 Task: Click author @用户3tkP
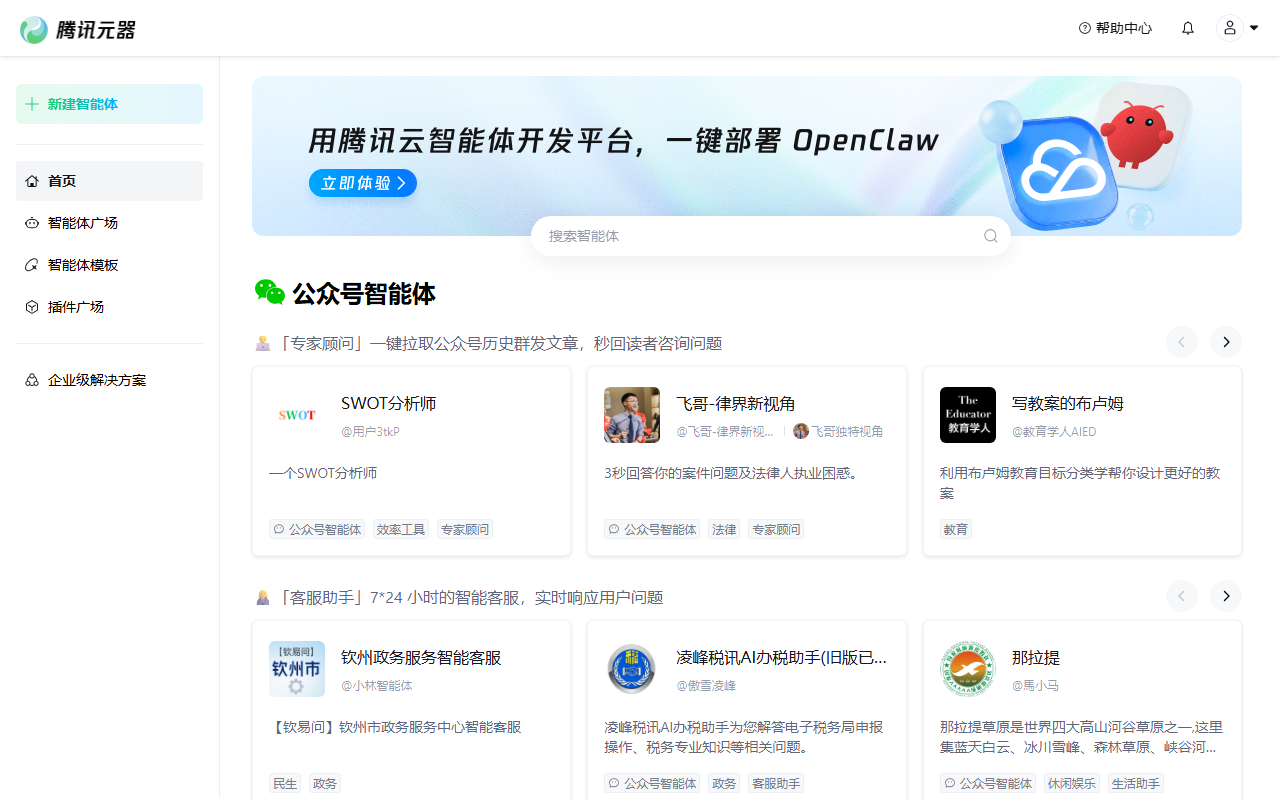click(370, 432)
